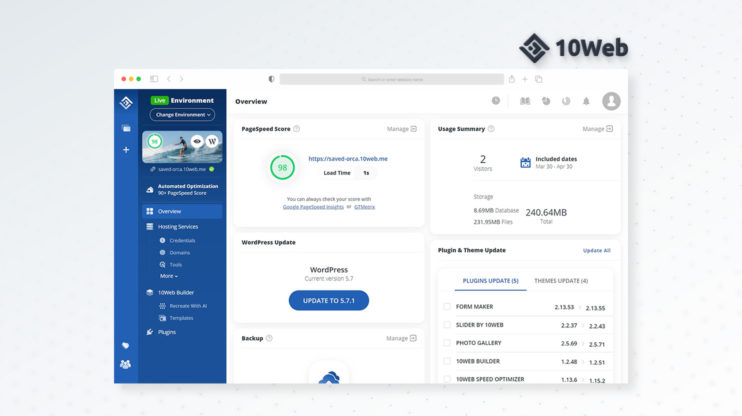The height and width of the screenshot is (416, 742).
Task: Click the pie chart icon in the header
Action: [546, 101]
